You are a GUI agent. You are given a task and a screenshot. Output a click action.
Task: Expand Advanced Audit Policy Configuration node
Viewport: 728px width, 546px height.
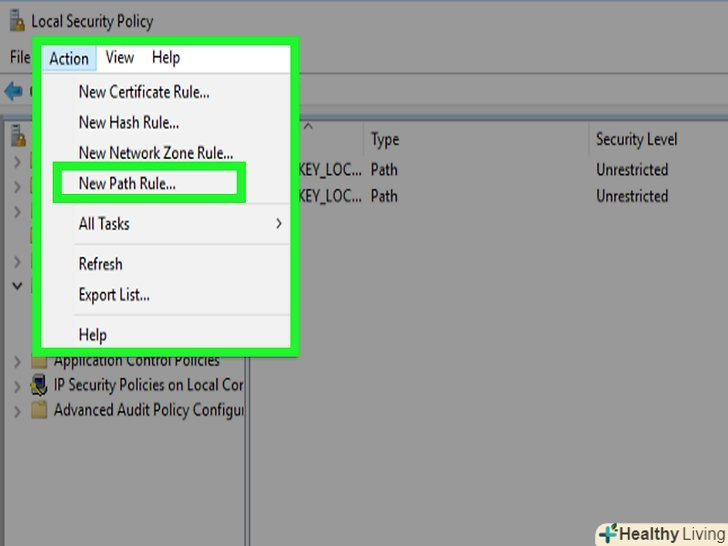[x=17, y=411]
